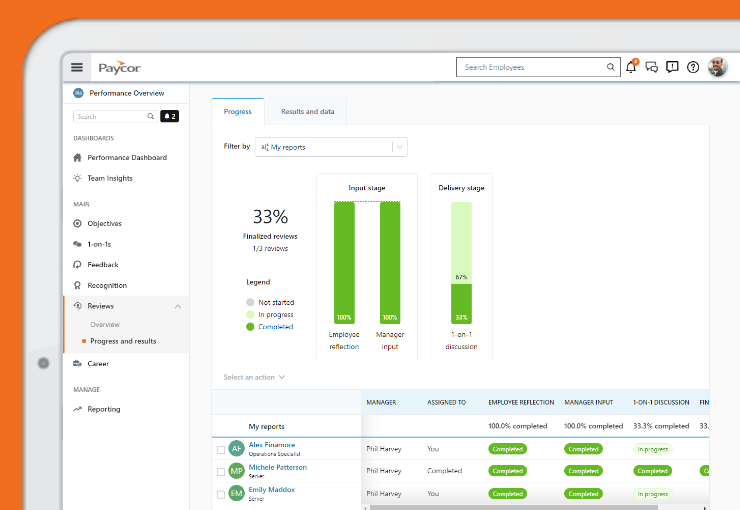Click Alex Finamore's AF avatar
Viewport: 740px width, 510px height.
tap(236, 448)
